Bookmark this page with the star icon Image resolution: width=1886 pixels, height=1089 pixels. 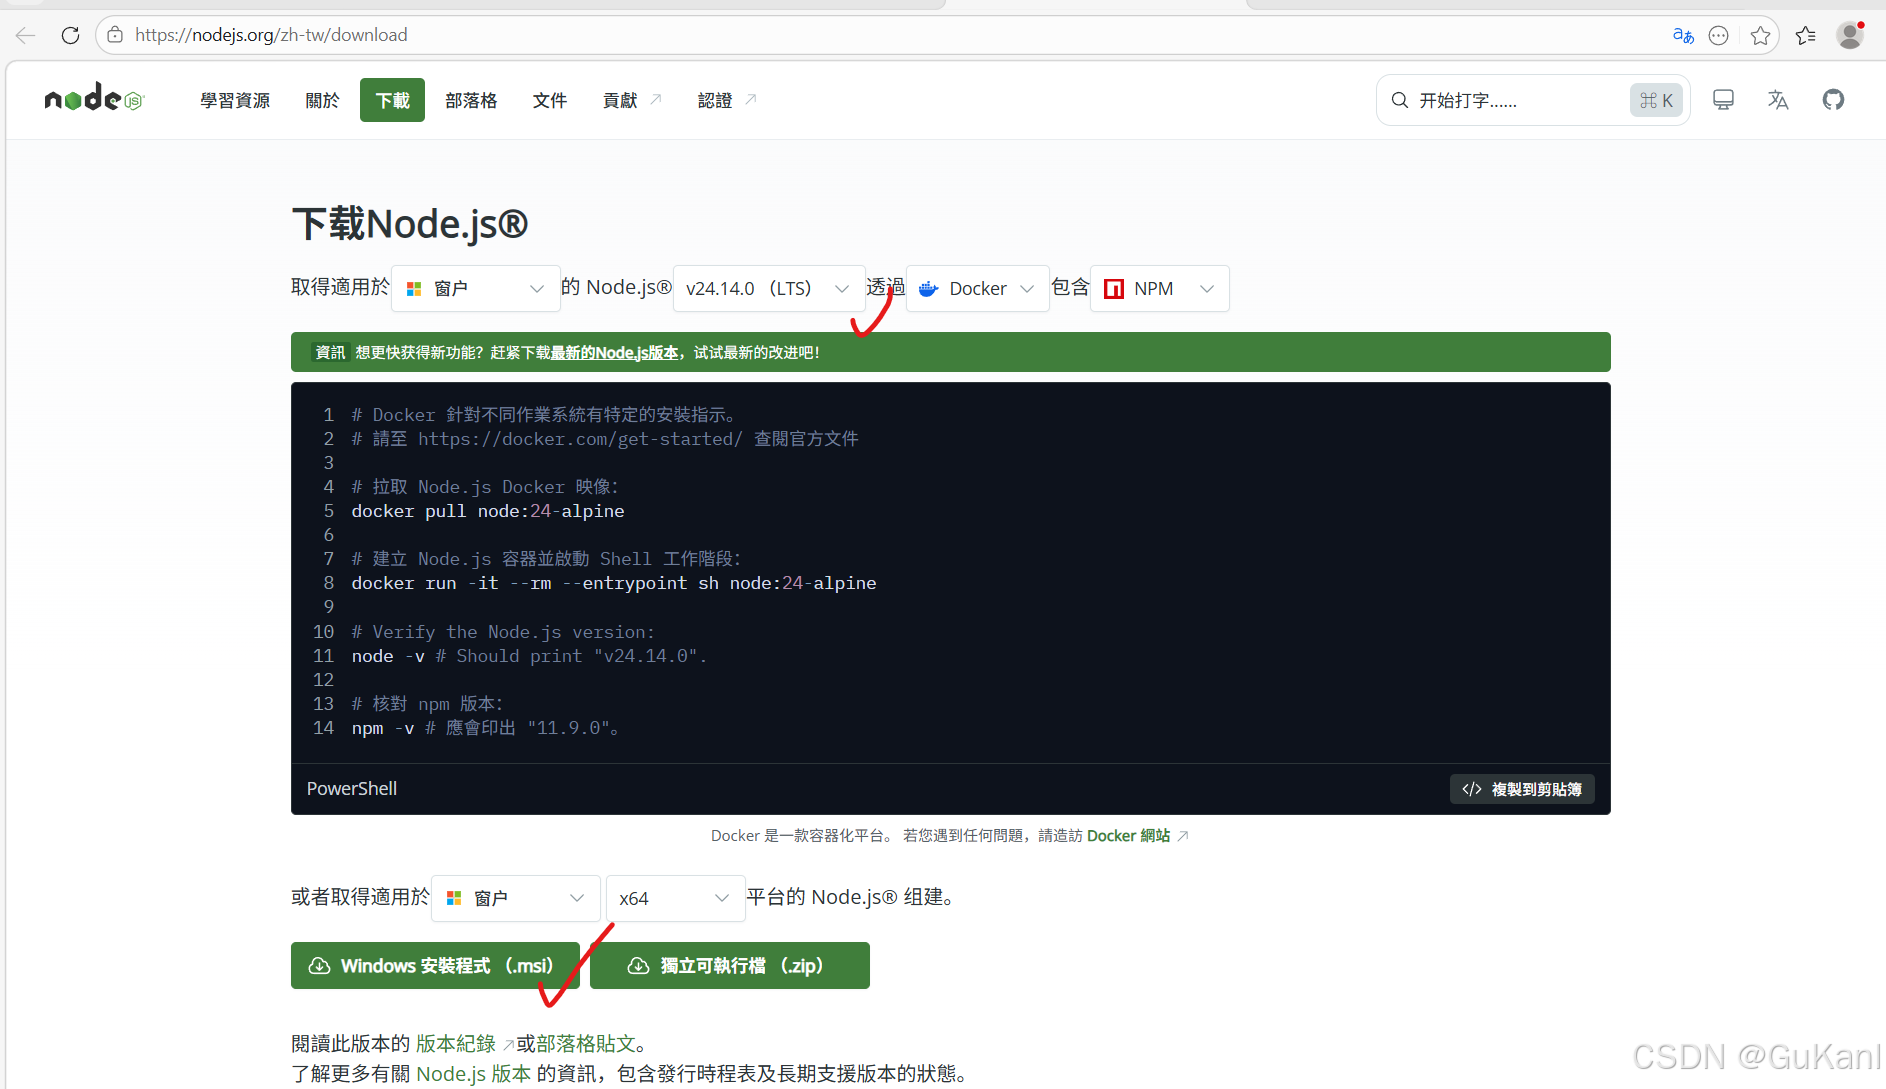coord(1761,36)
